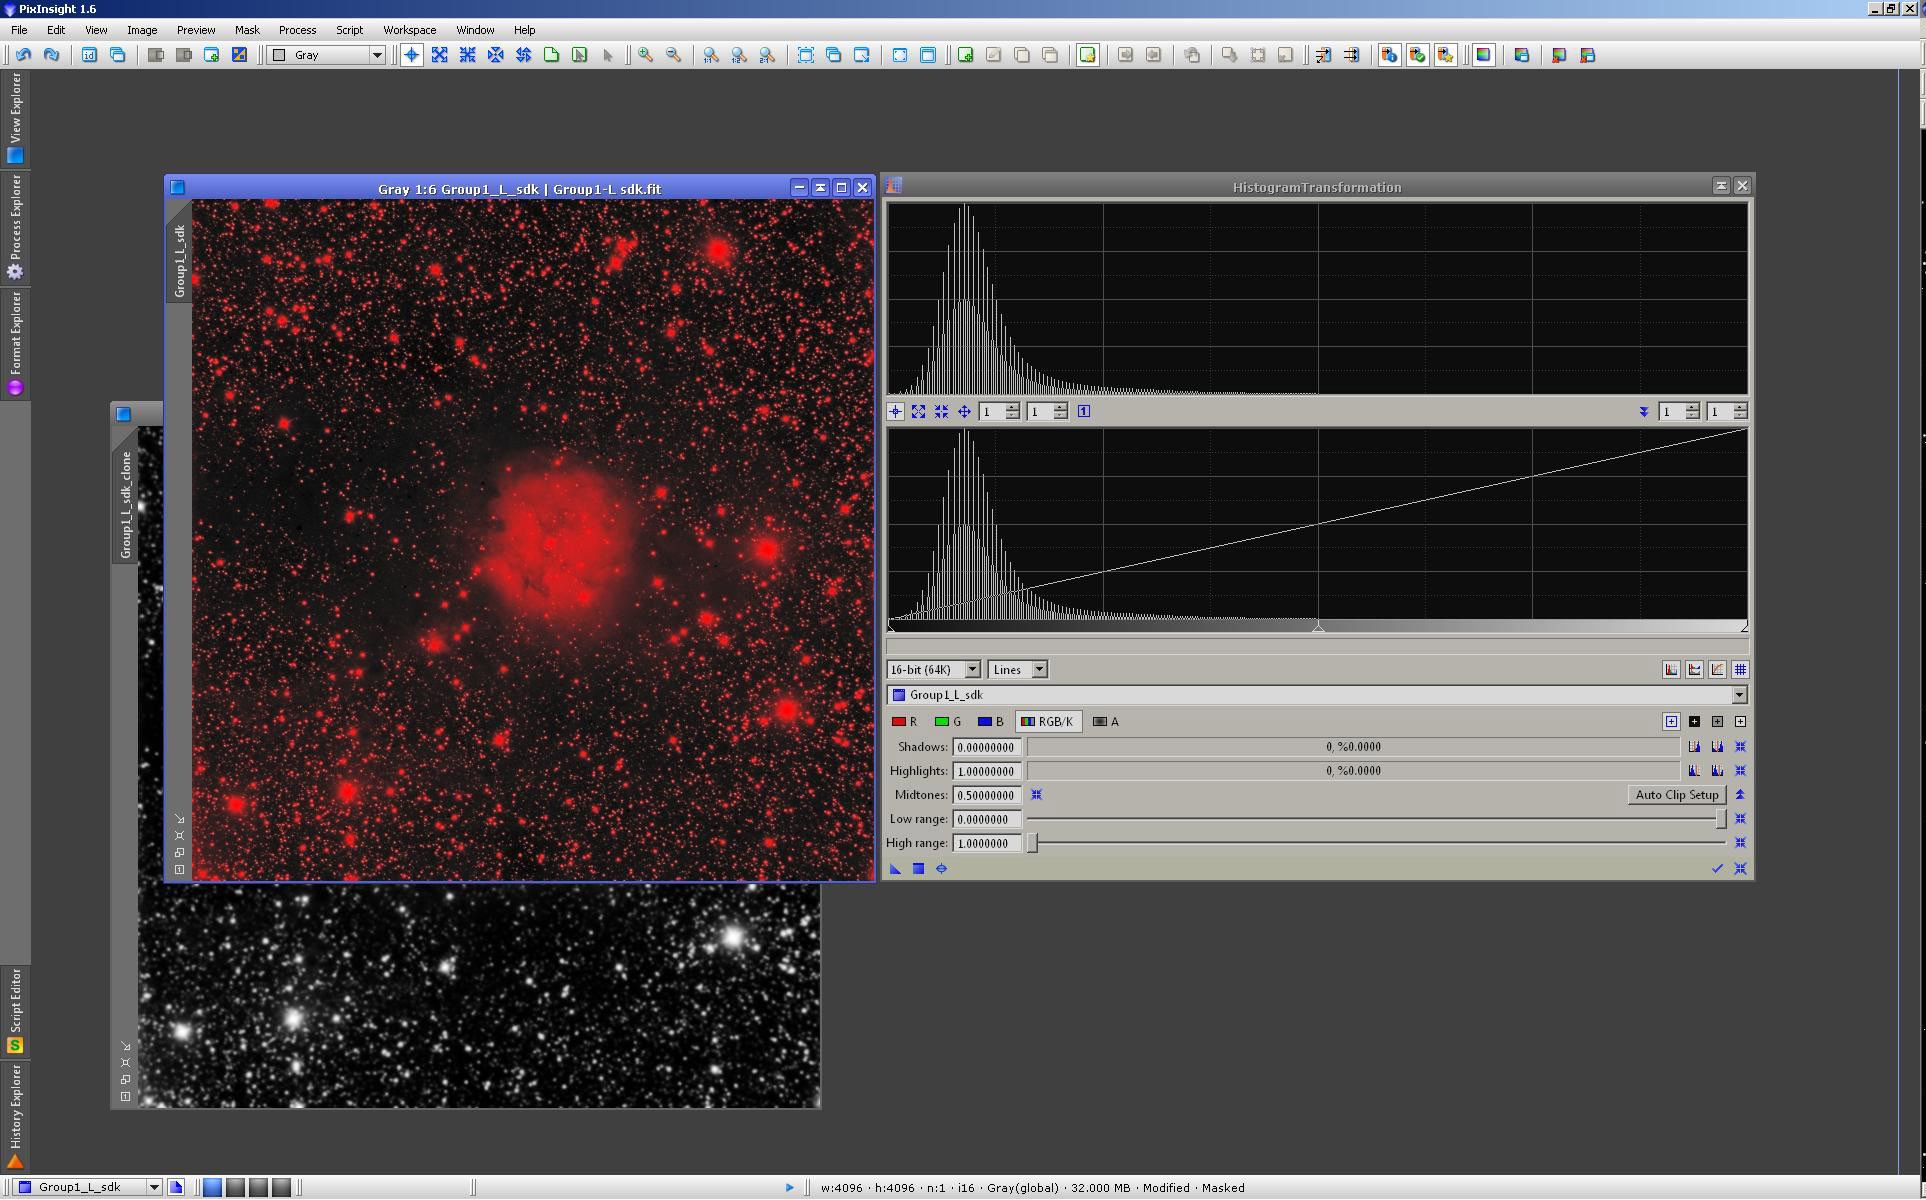1926x1200 pixels.
Task: Click the Shadows value input field
Action: pos(987,747)
